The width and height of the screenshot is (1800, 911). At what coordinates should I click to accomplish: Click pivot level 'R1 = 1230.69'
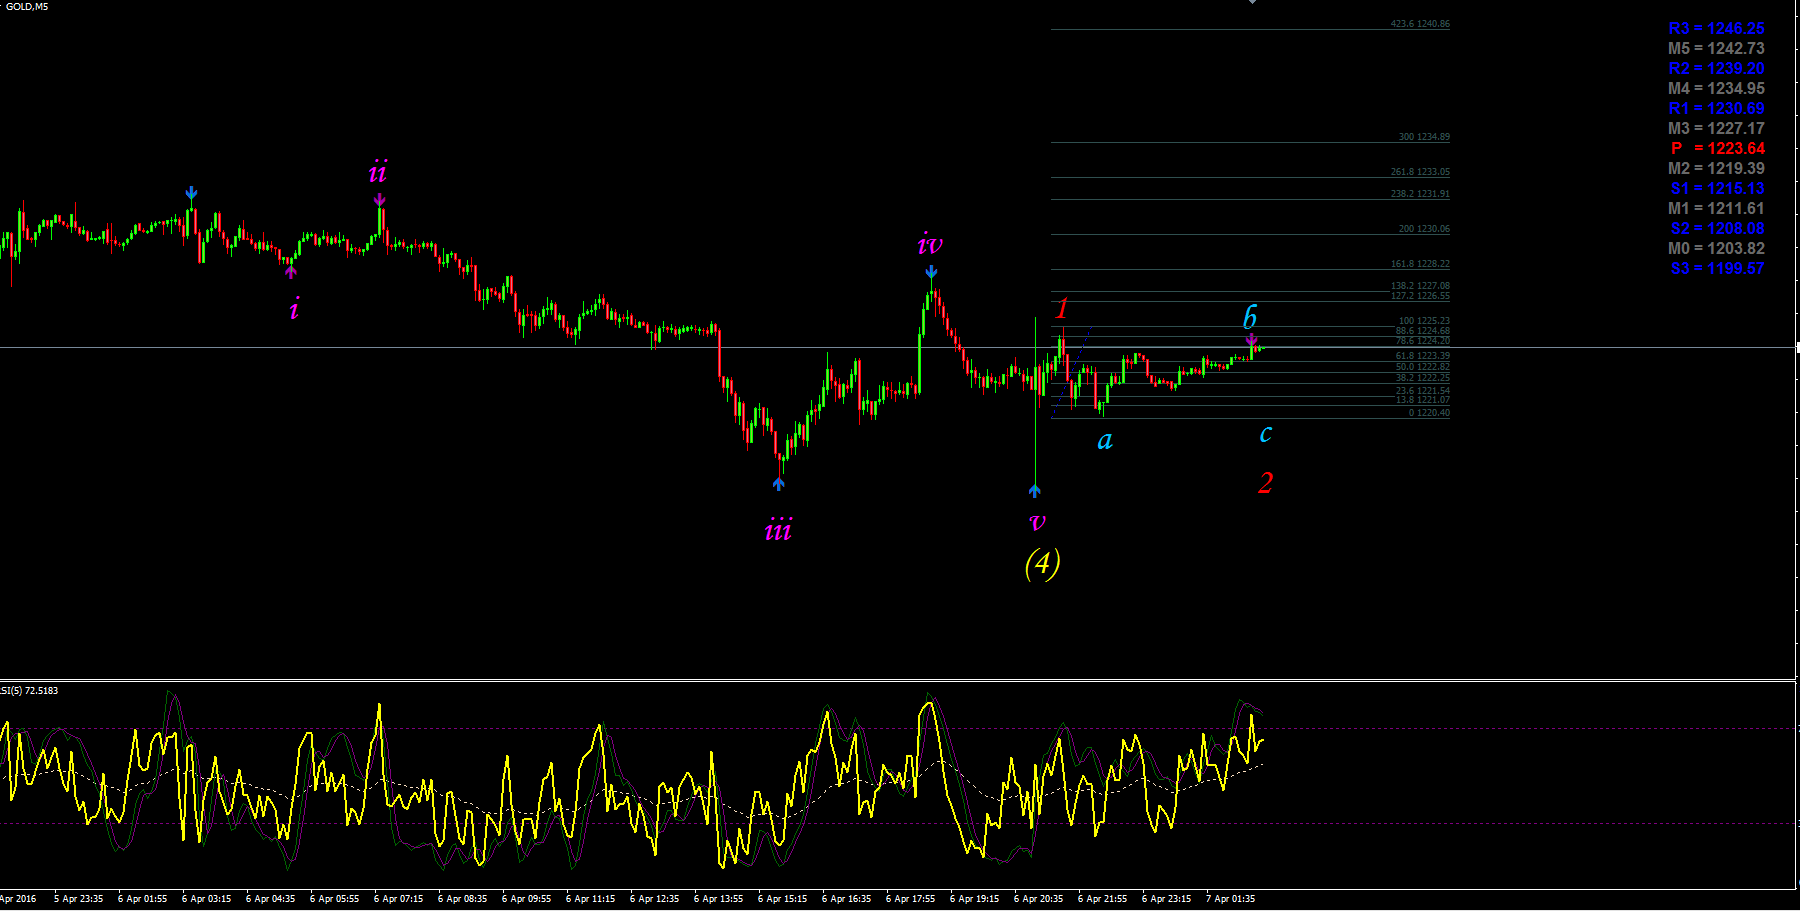click(1716, 108)
